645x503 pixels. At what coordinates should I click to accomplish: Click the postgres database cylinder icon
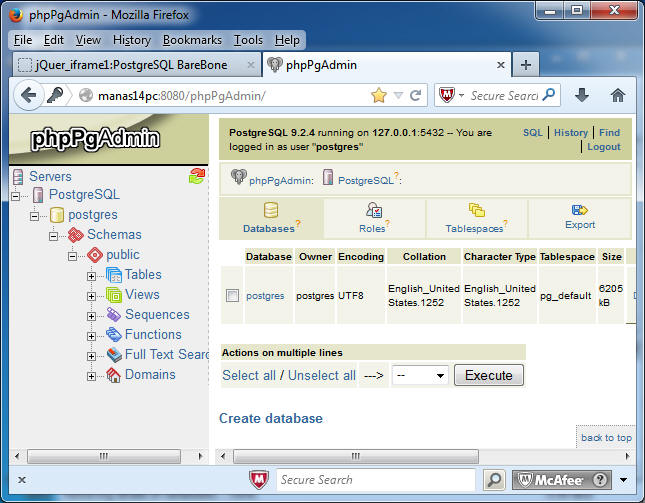coord(57,215)
